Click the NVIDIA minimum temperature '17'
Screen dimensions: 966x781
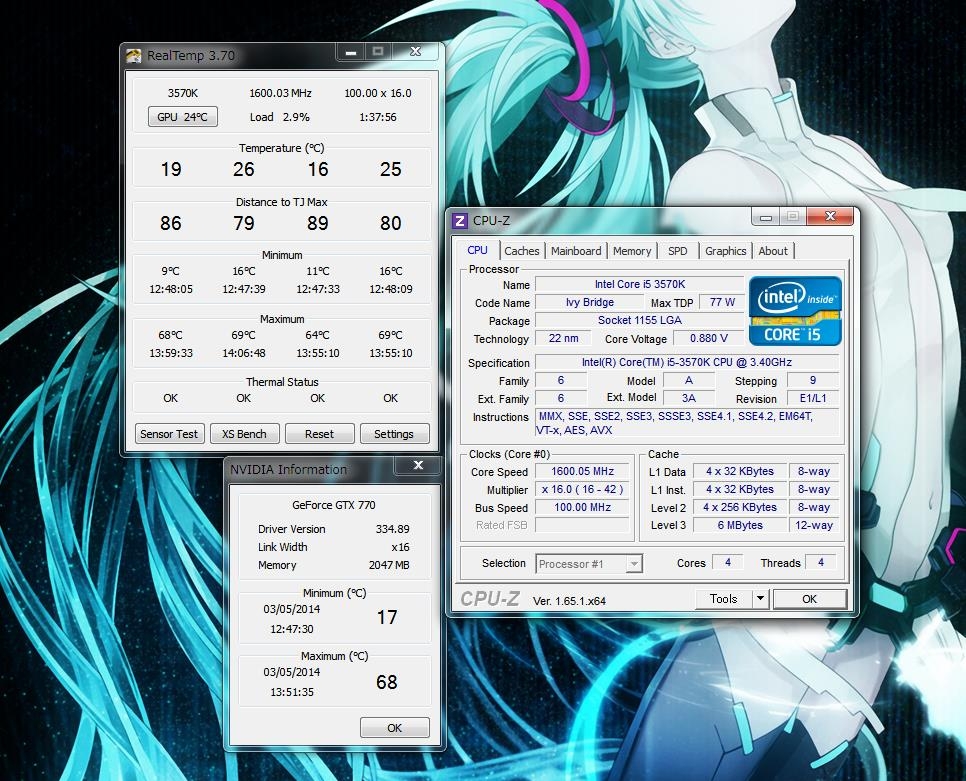coord(387,617)
